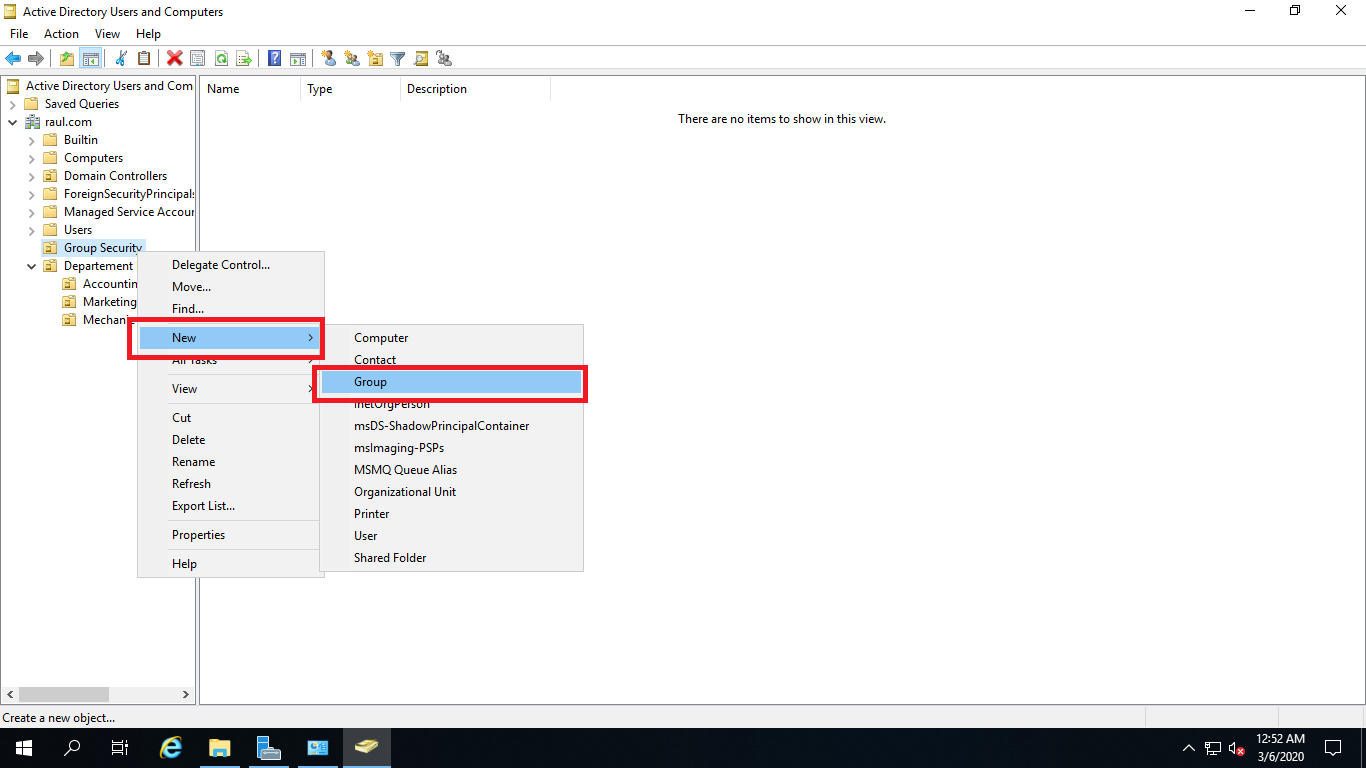1366x768 pixels.
Task: Click the Create New Group toolbar icon
Action: 351,58
